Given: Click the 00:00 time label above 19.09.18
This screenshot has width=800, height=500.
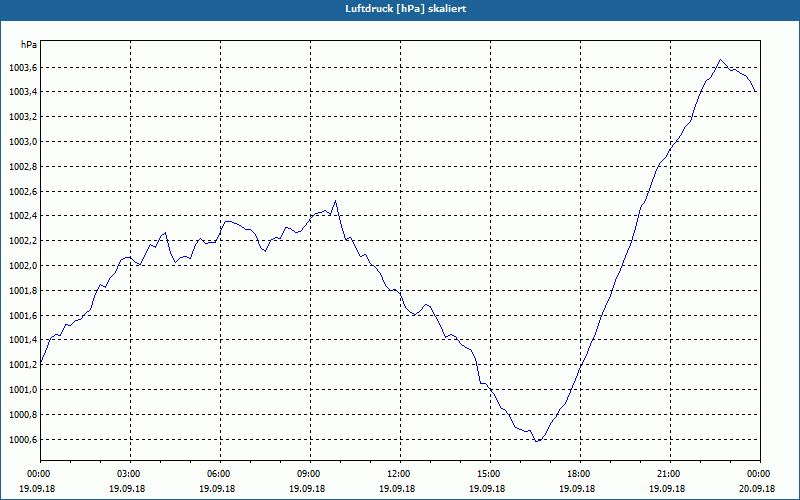Looking at the screenshot, I should point(37,473).
